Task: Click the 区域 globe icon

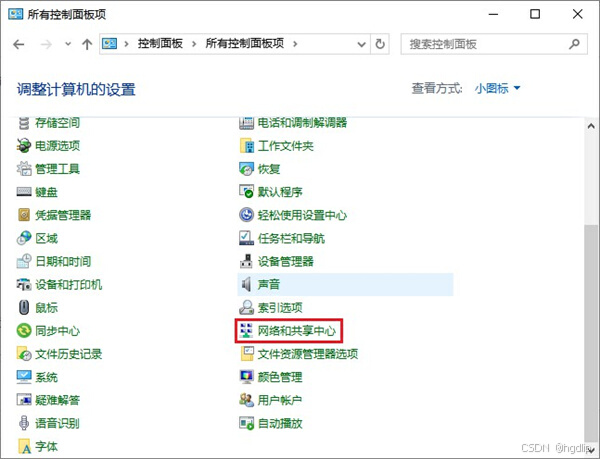Action: 24,238
